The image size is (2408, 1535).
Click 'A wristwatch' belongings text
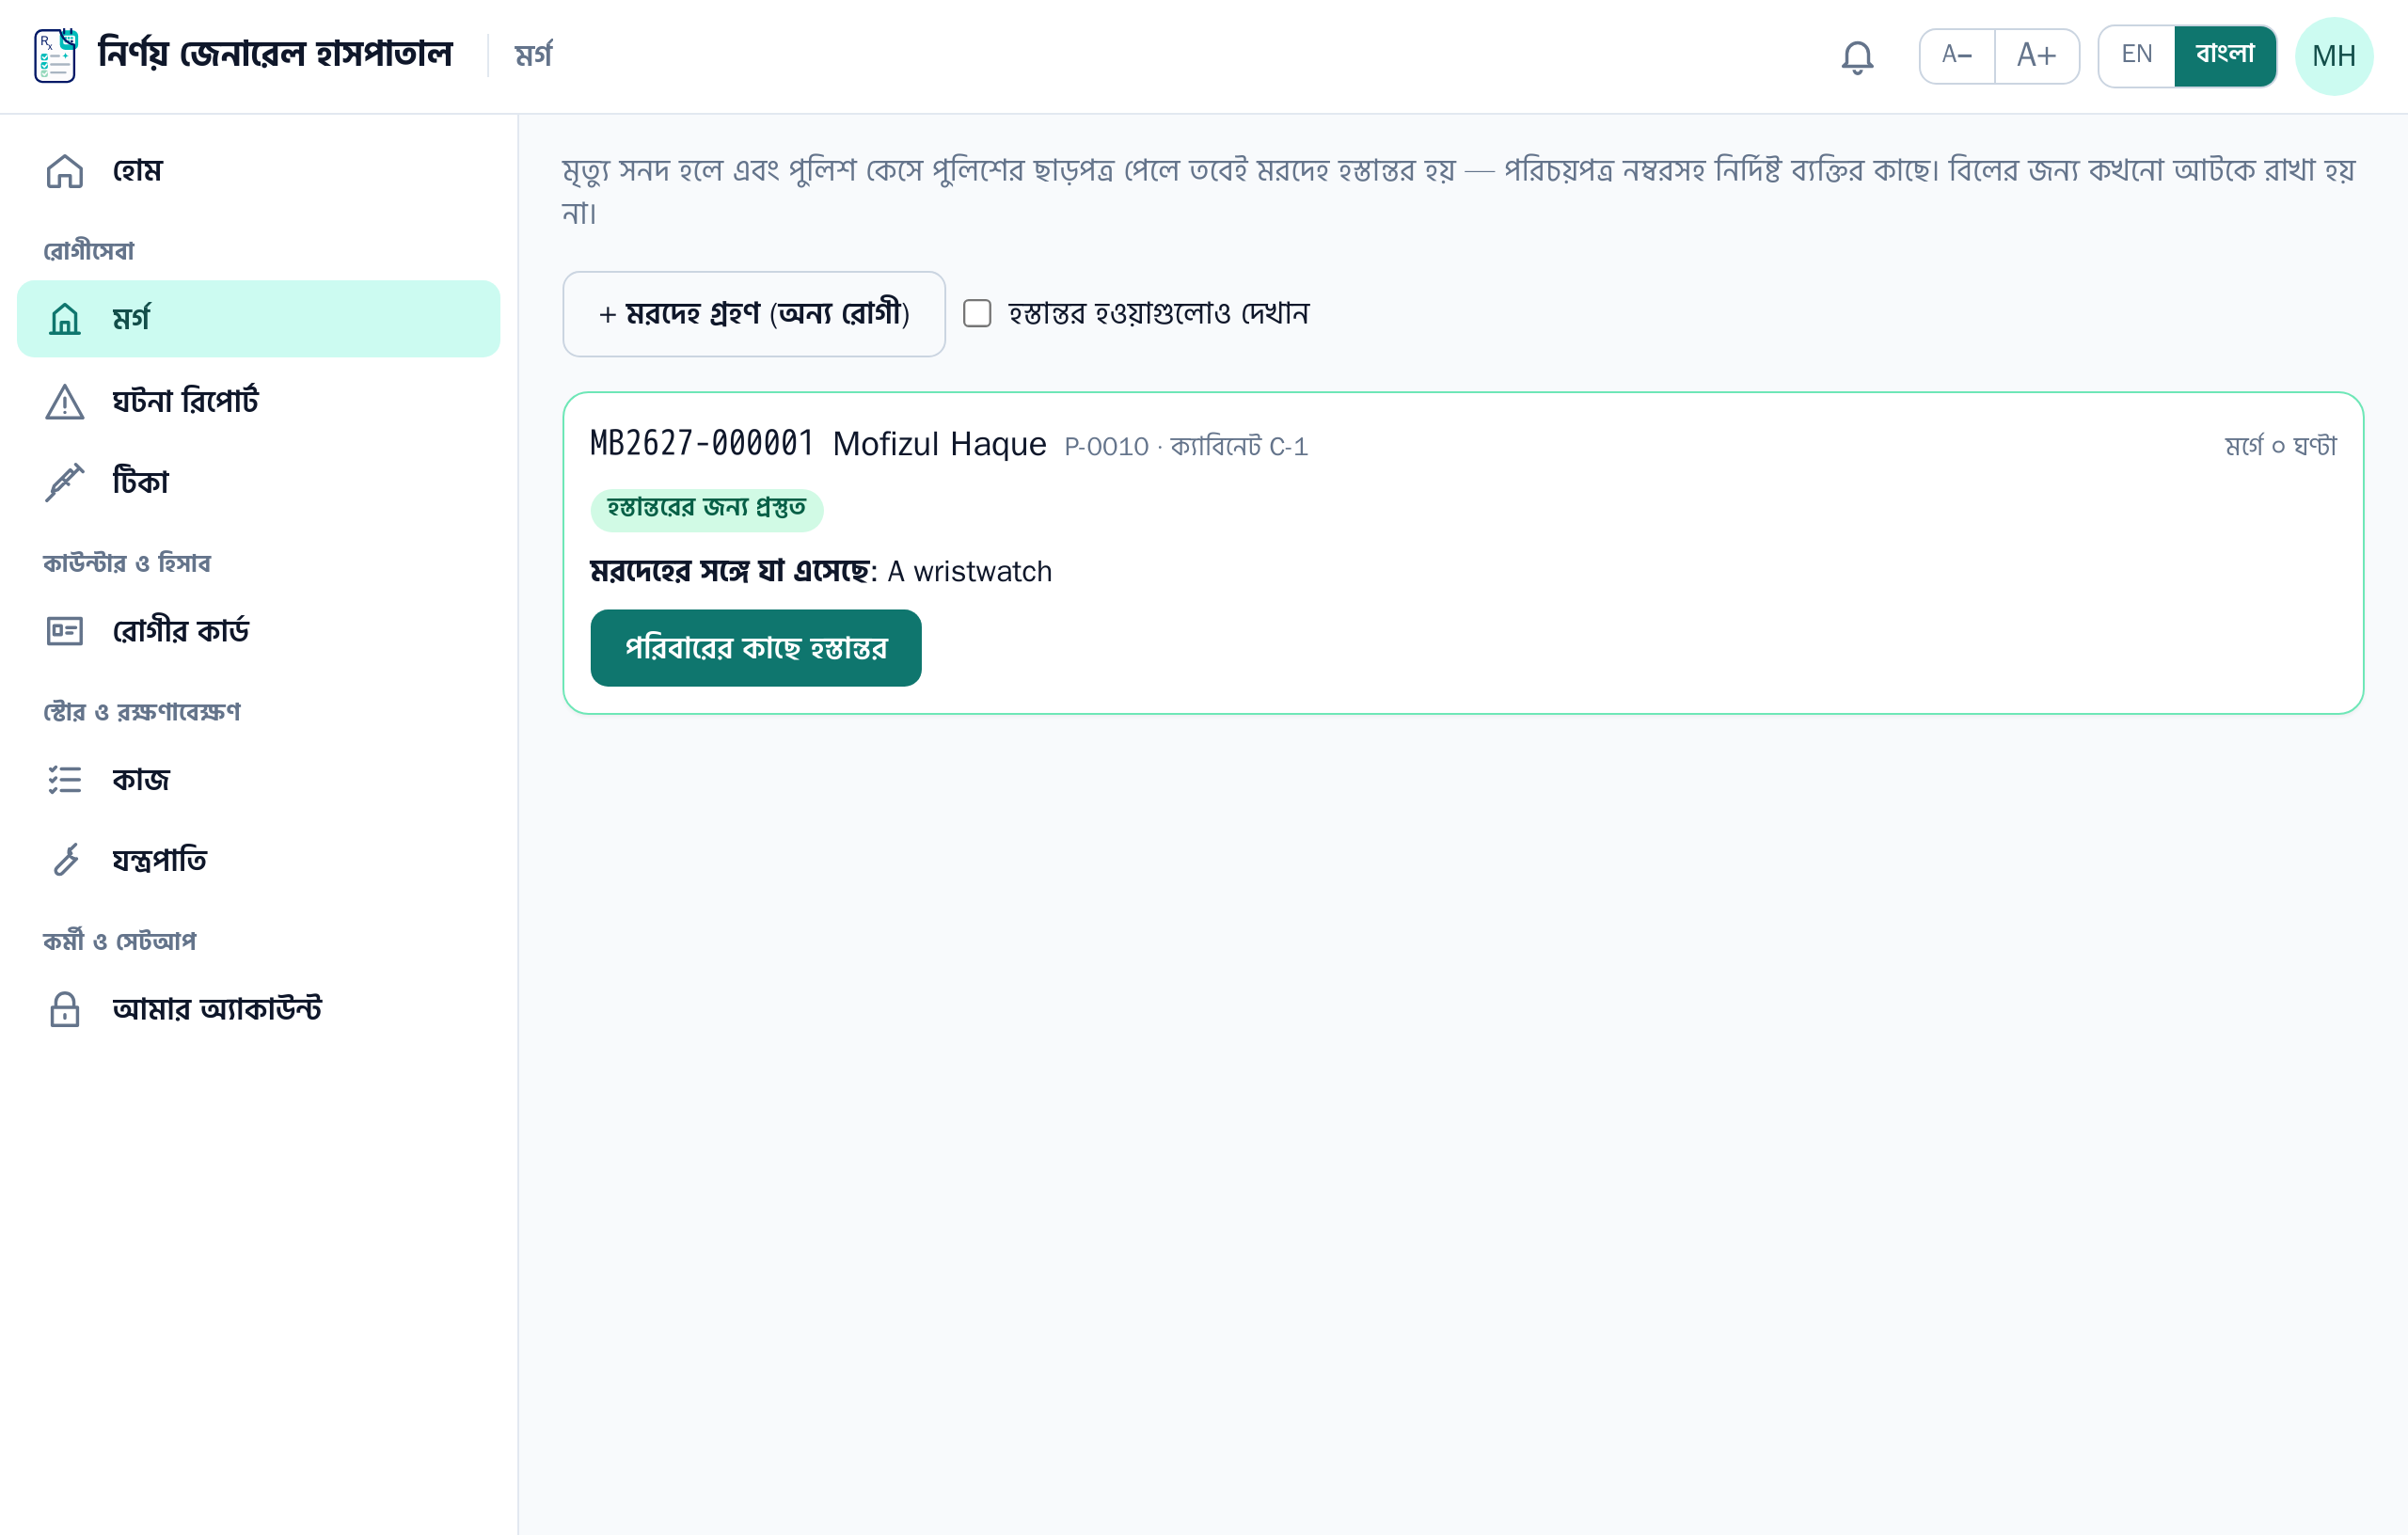click(969, 571)
